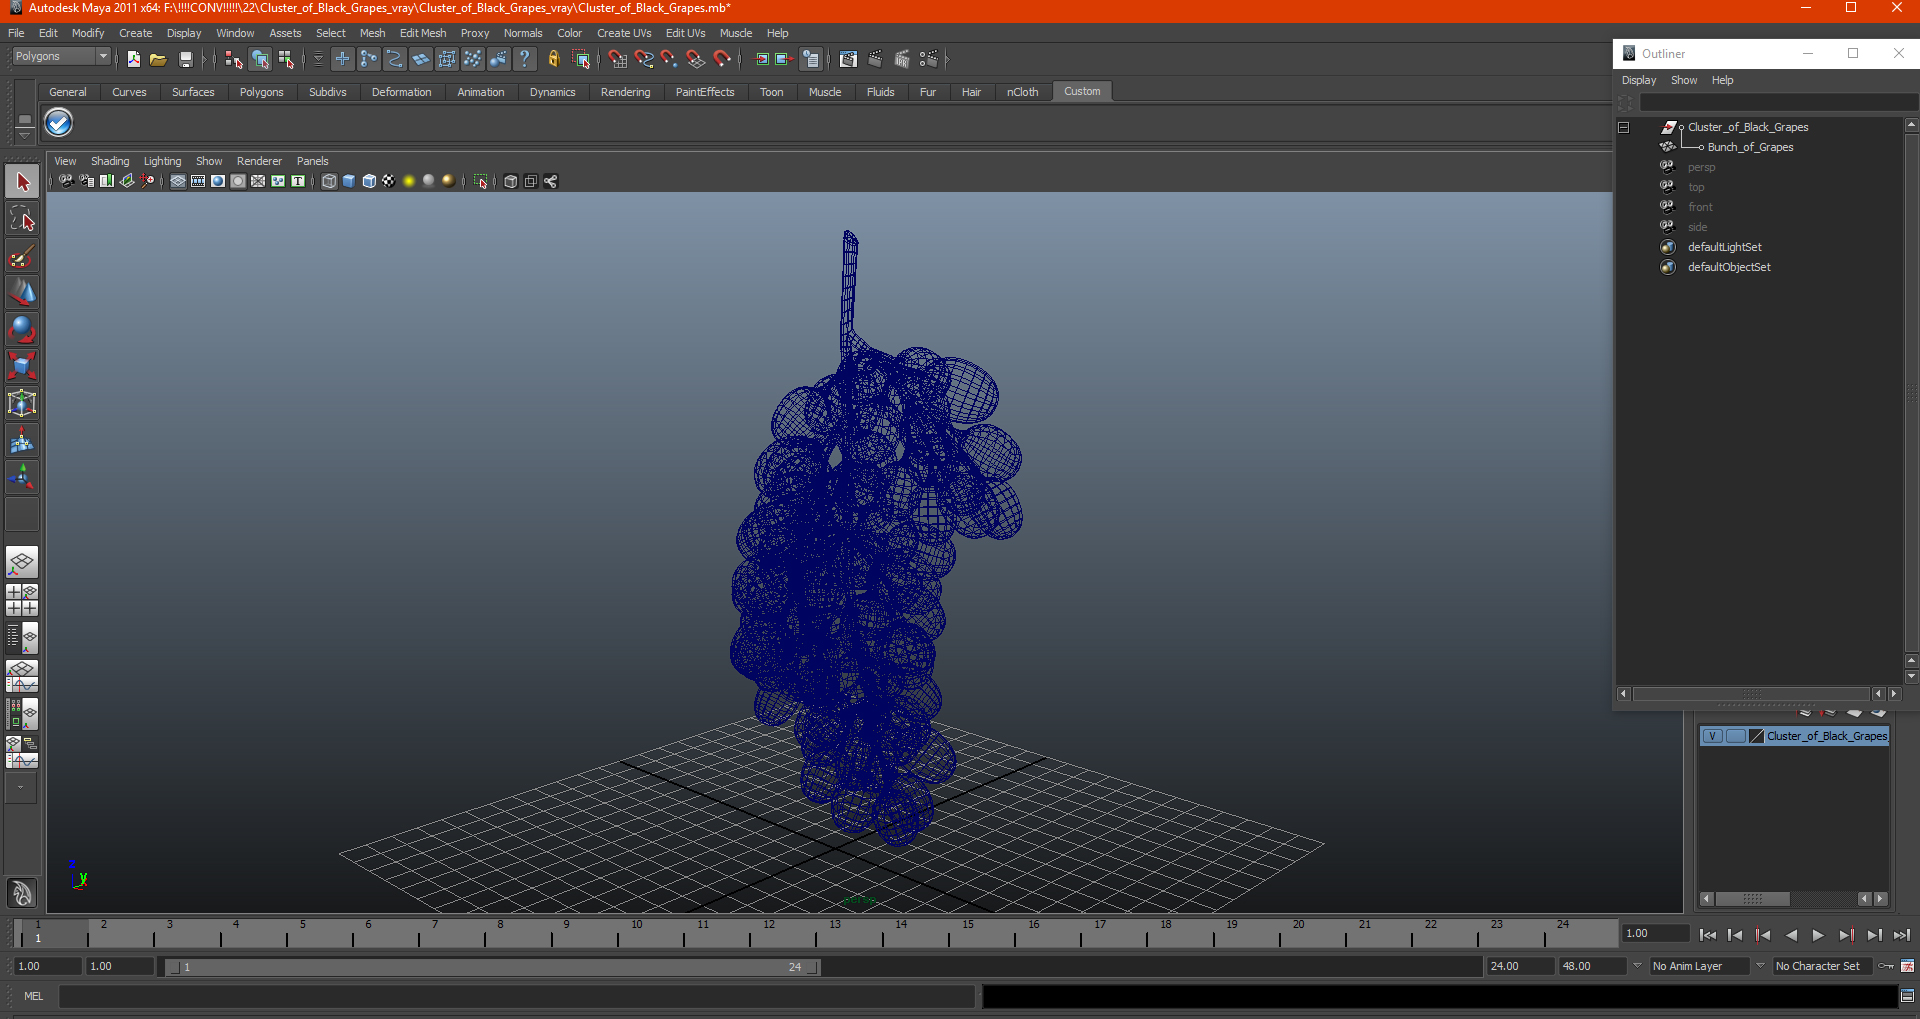Image resolution: width=1920 pixels, height=1019 pixels.
Task: Open the character set dropdown arrow
Action: click(1761, 966)
